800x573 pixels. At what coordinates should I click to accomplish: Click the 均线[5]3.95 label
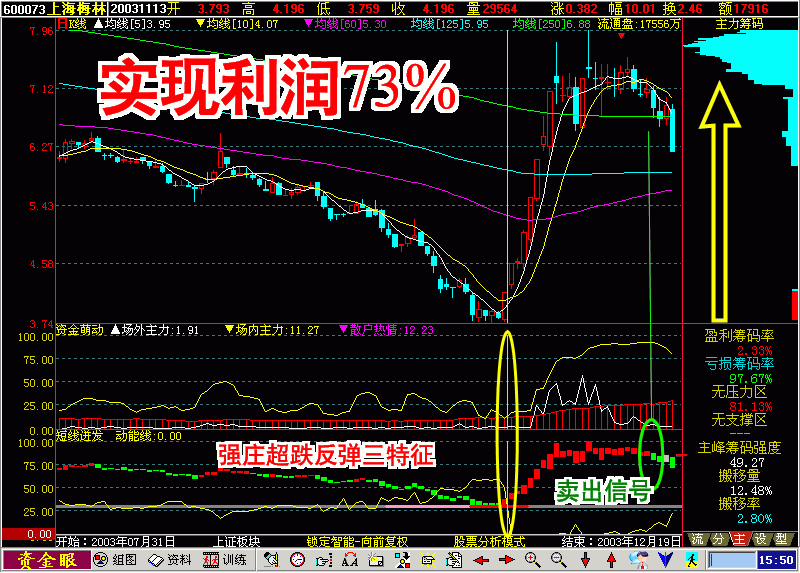click(132, 23)
